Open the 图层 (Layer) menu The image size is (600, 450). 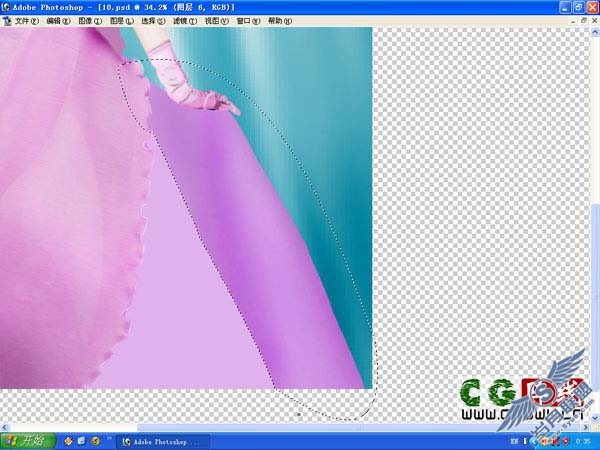122,21
